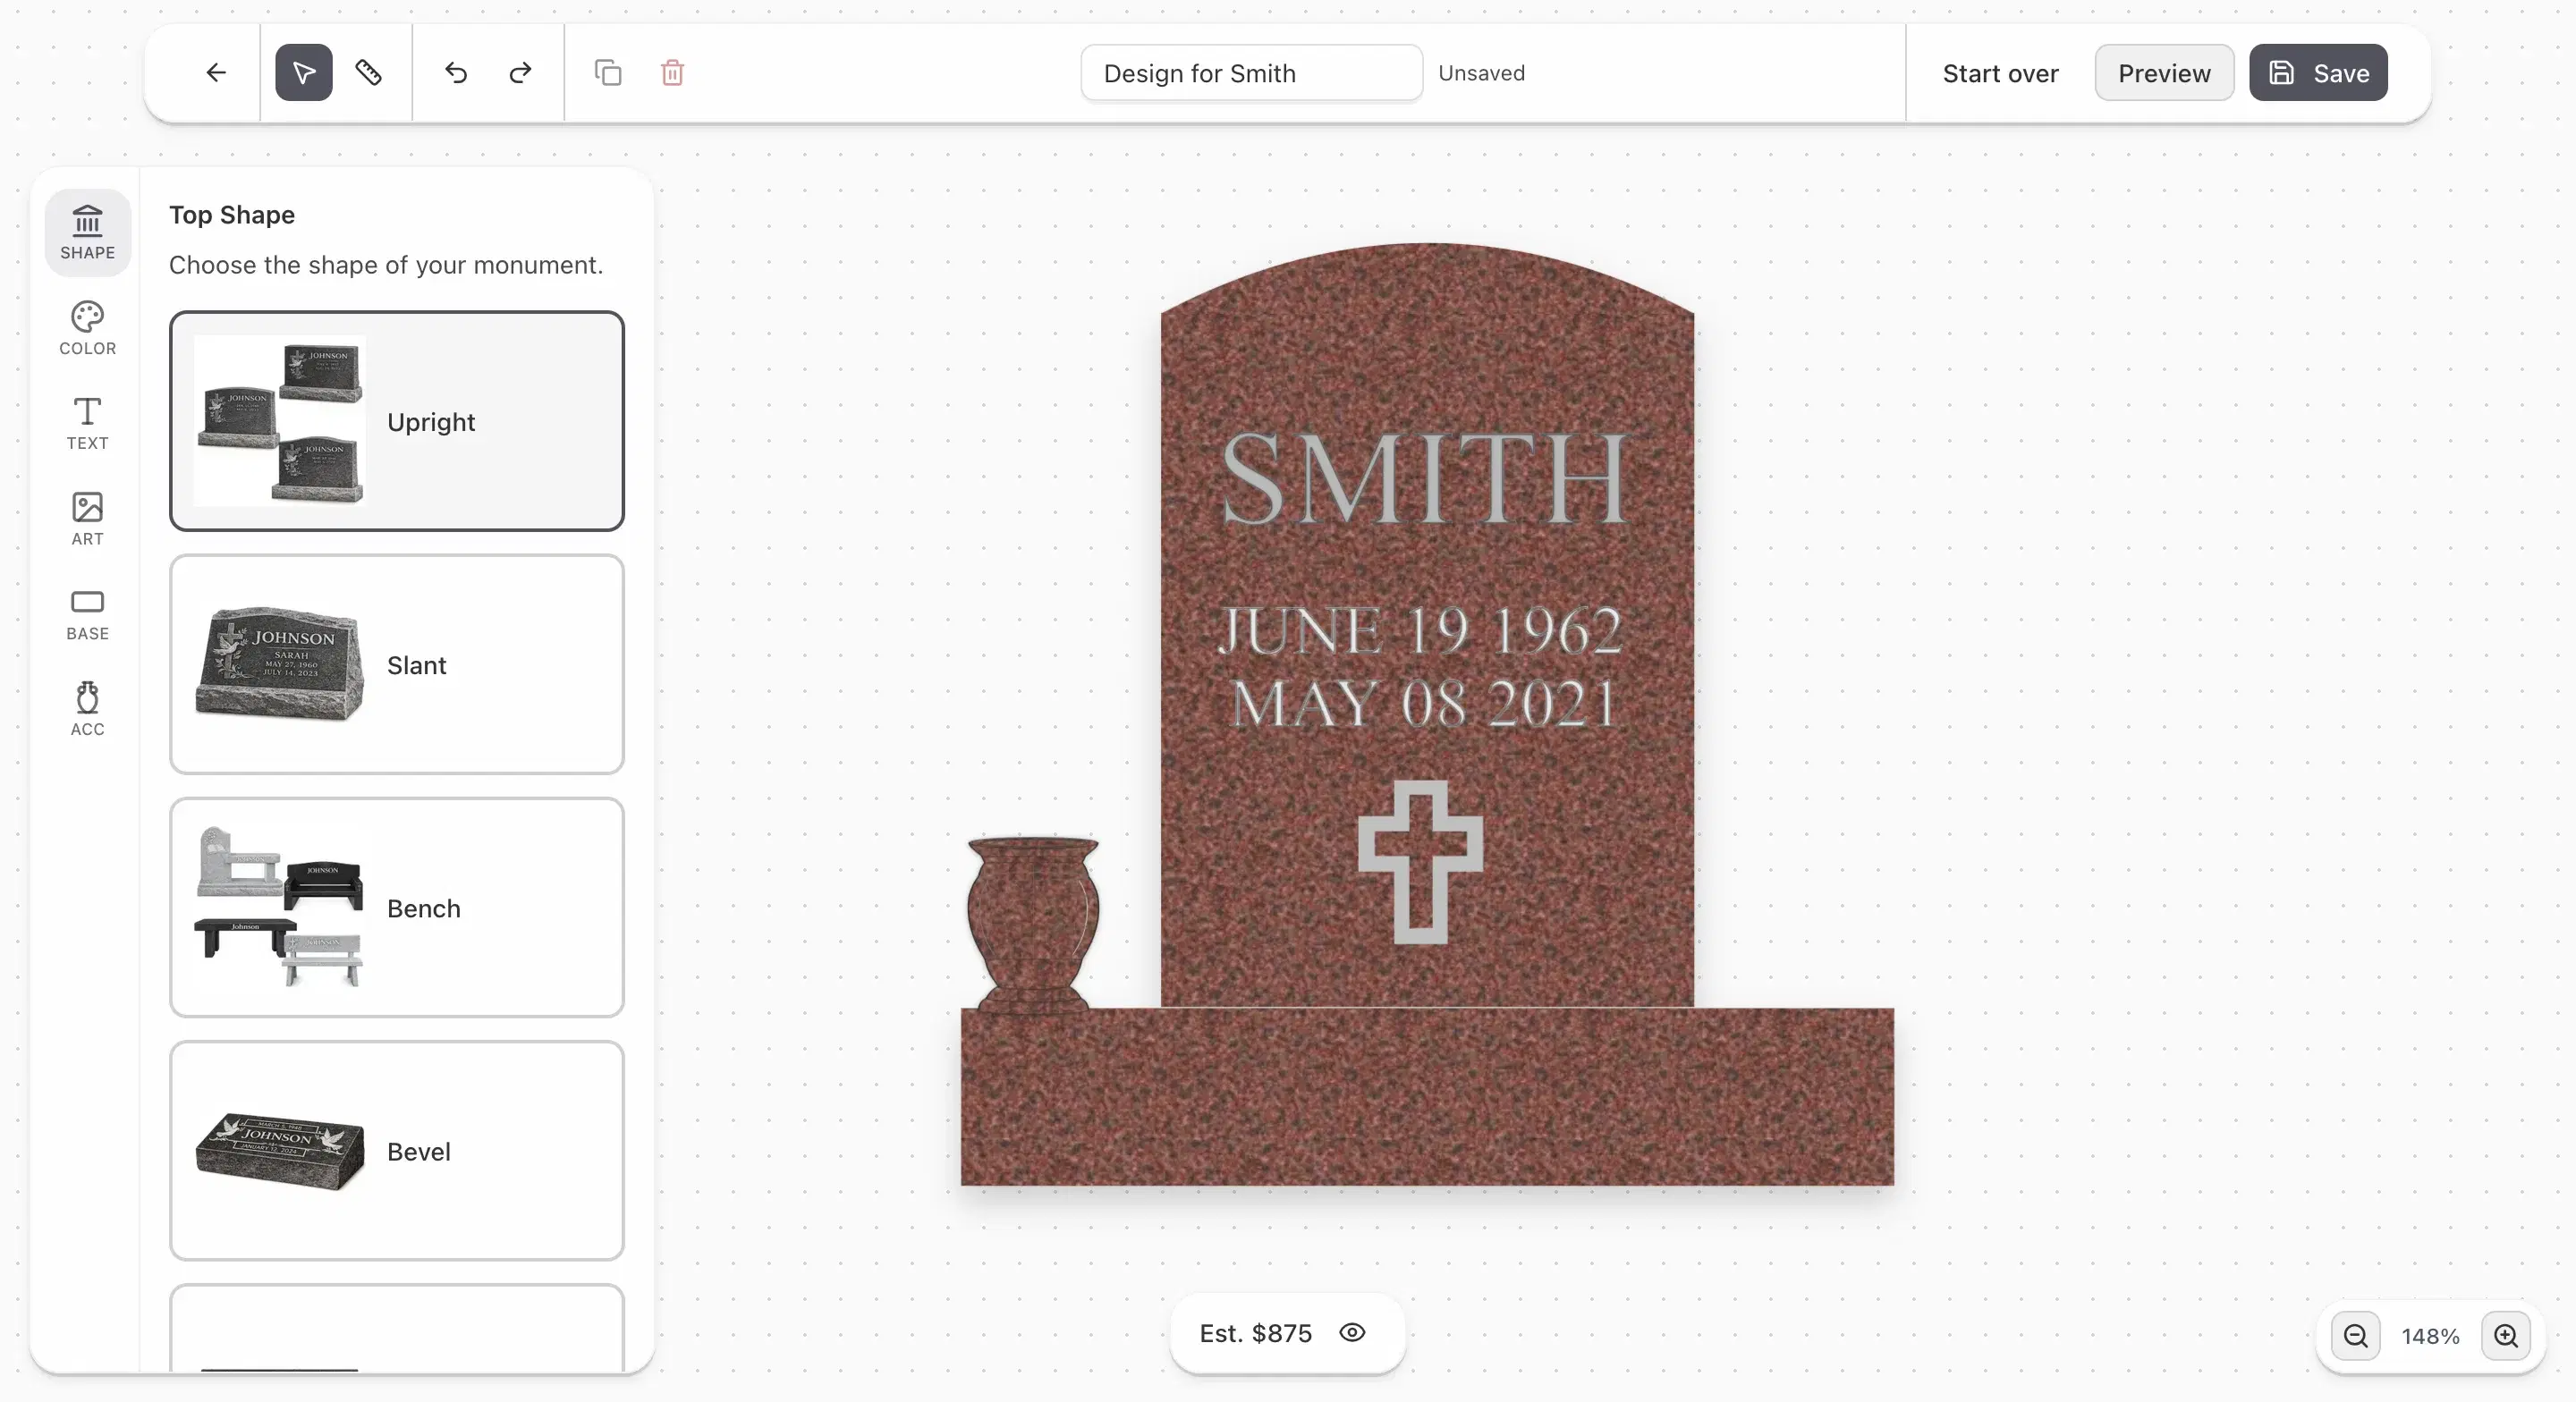Save the current design
Screen dimensions: 2576x1402
pos(2318,72)
